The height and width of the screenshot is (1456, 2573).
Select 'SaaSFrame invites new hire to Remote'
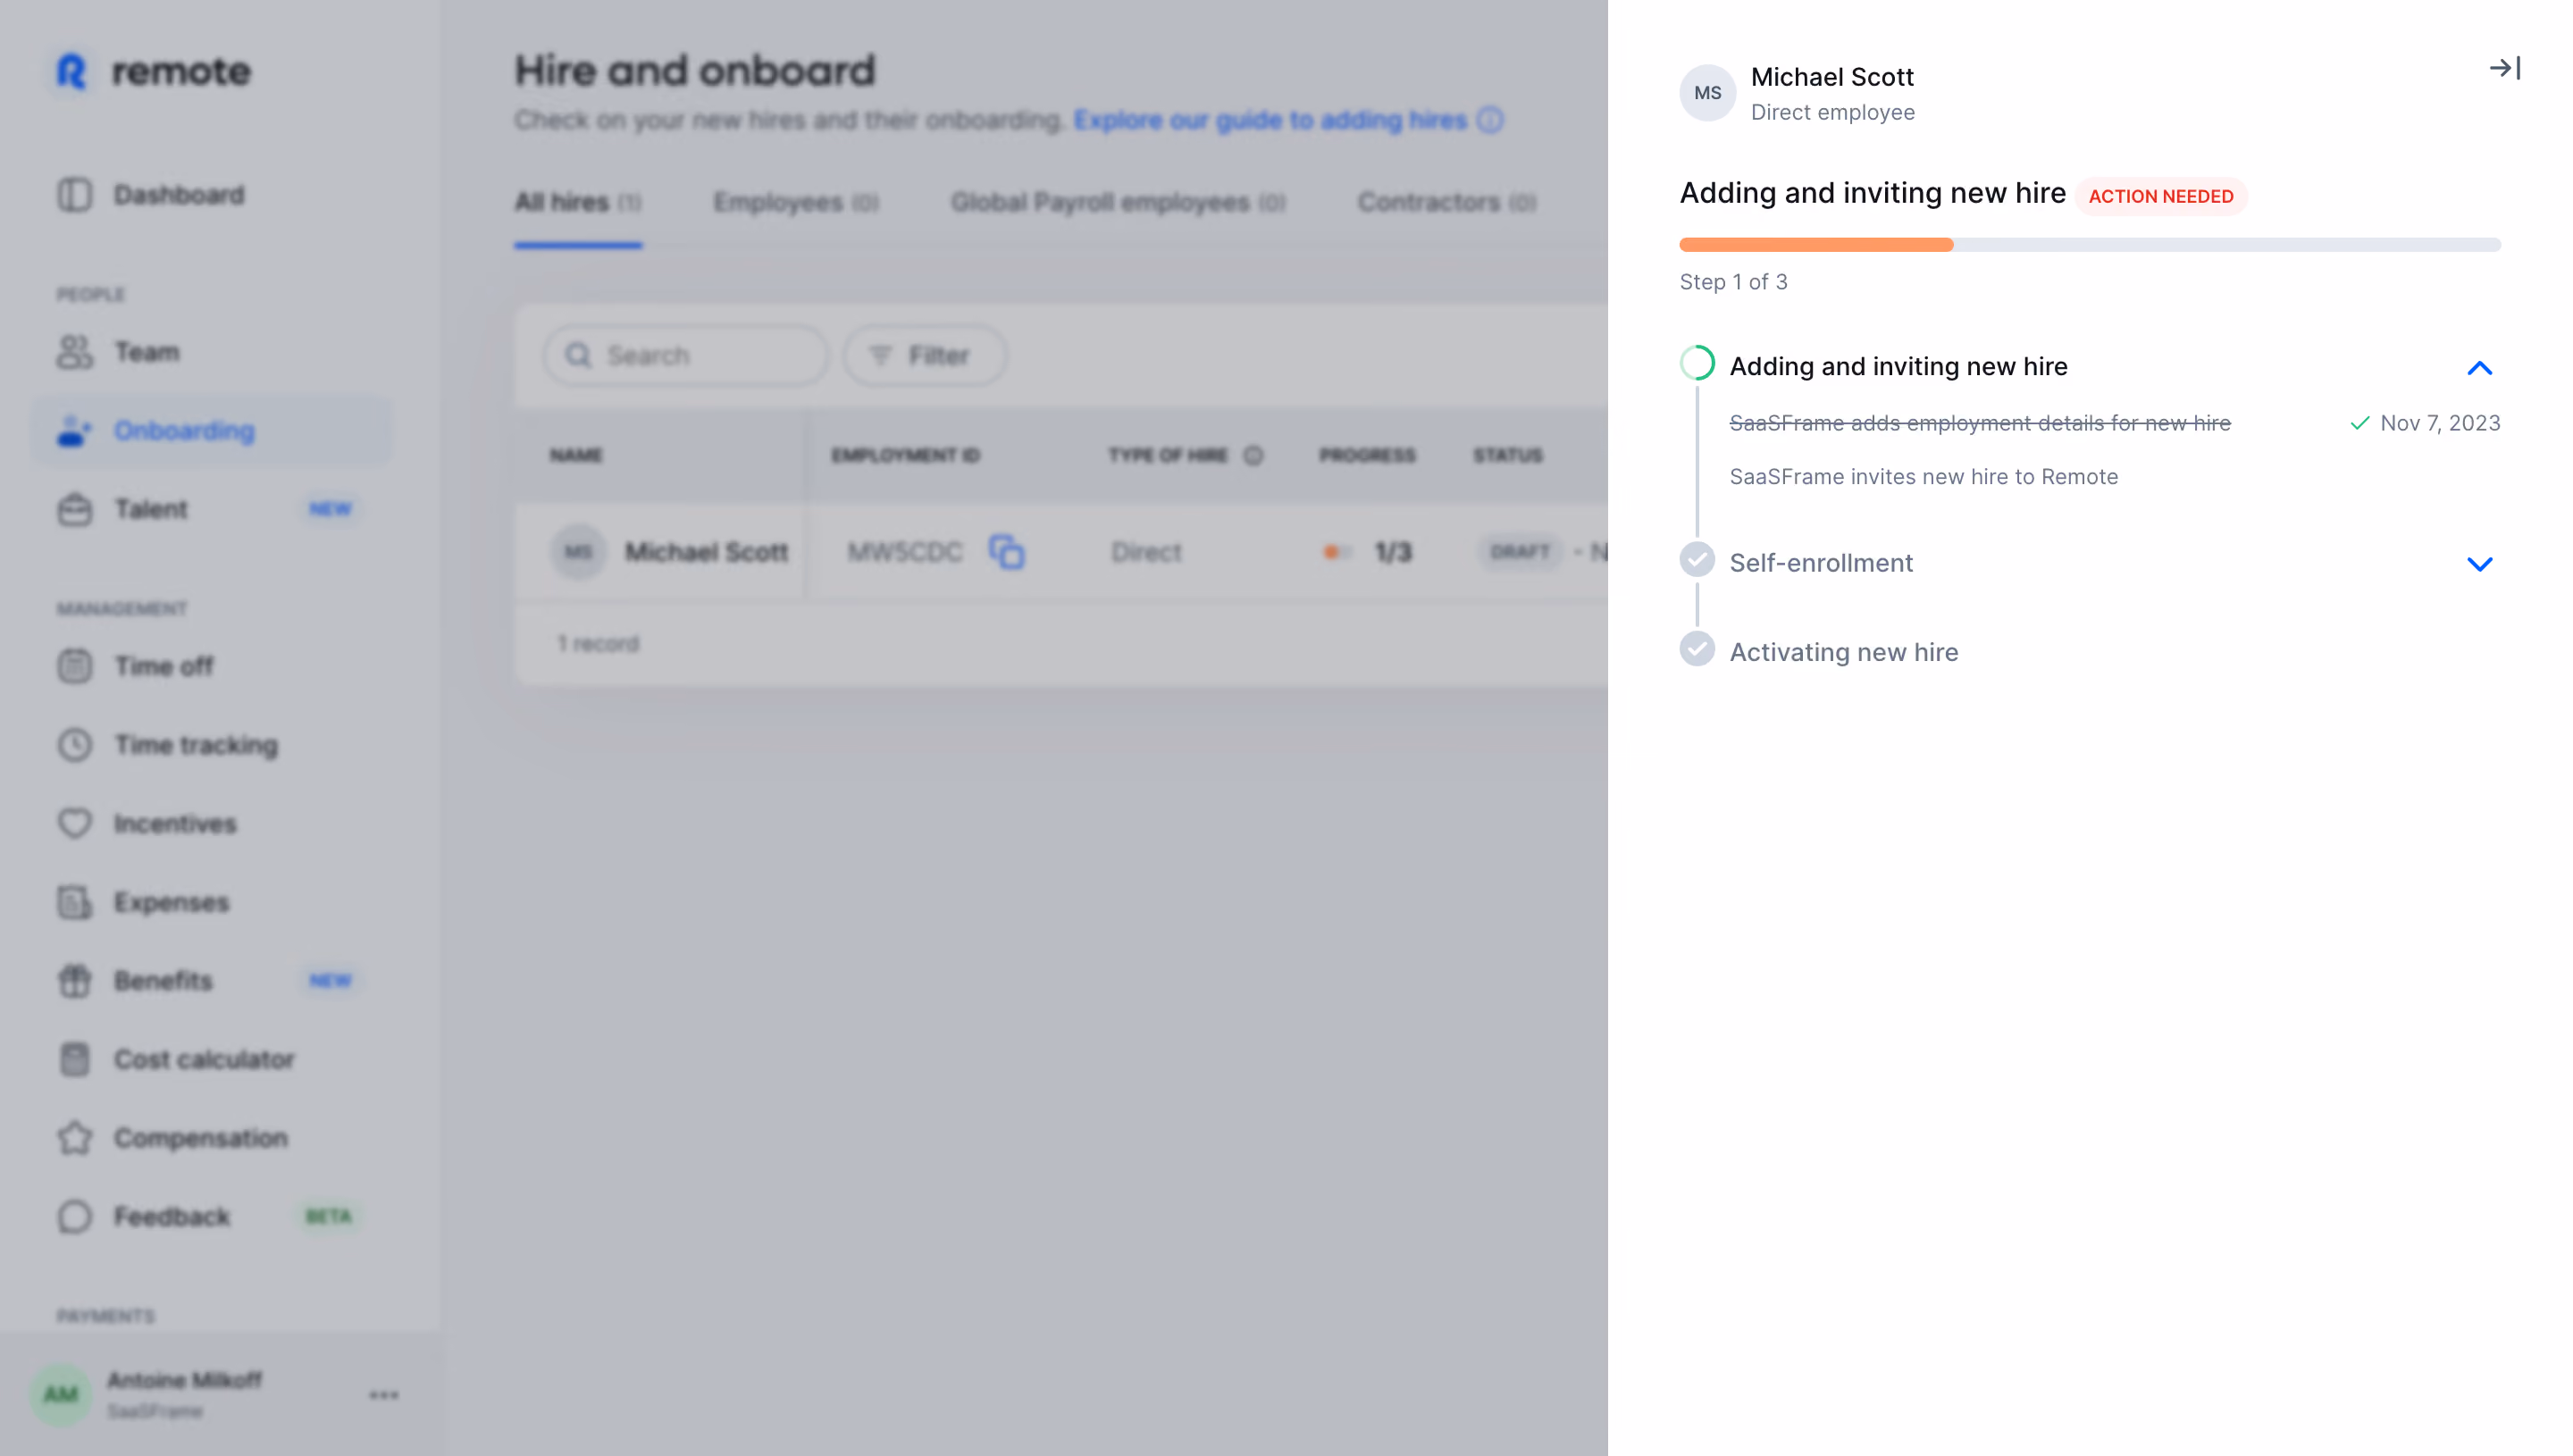pos(1923,477)
